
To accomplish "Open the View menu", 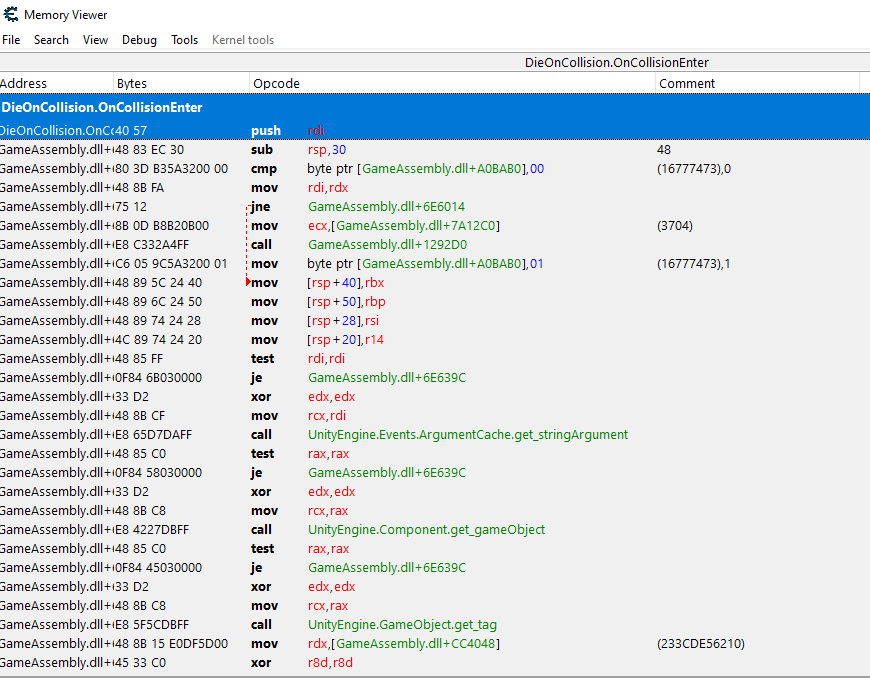I will click(x=95, y=40).
